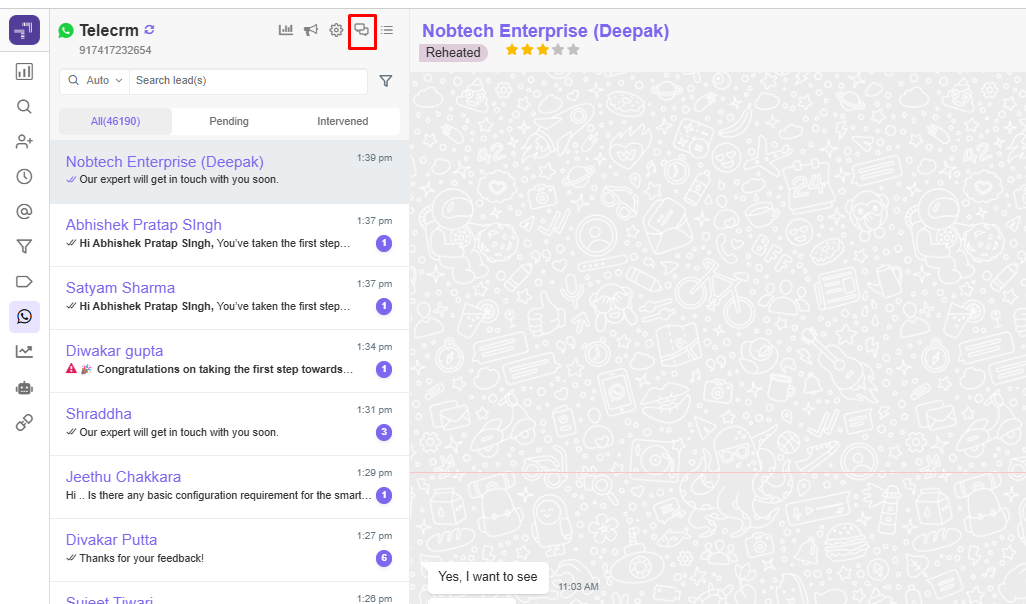Switch to the Pending tab

tap(229, 122)
